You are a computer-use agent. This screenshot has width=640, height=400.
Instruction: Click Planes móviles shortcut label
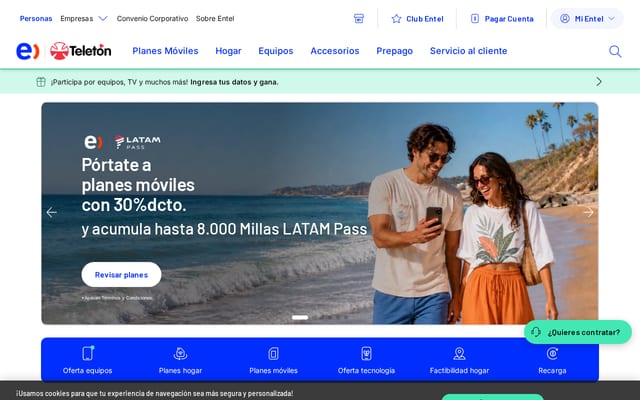click(273, 371)
